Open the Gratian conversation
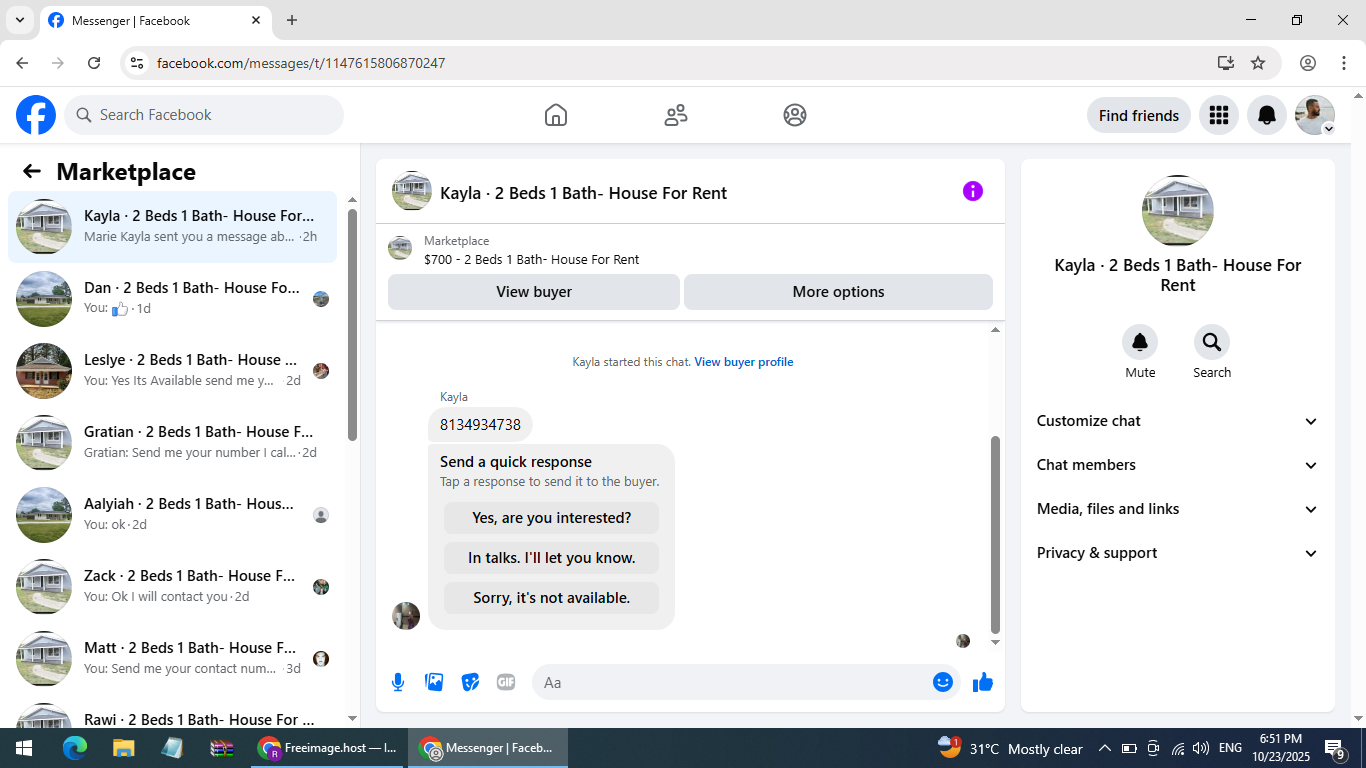 point(173,443)
